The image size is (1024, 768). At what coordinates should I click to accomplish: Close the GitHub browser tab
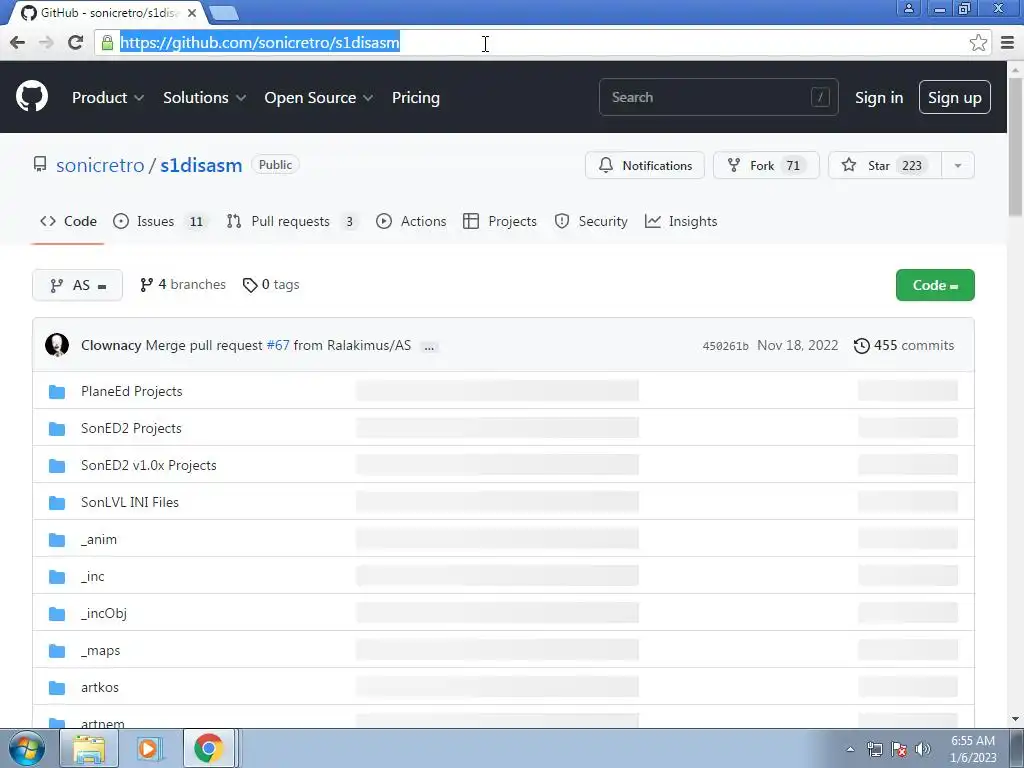(193, 12)
